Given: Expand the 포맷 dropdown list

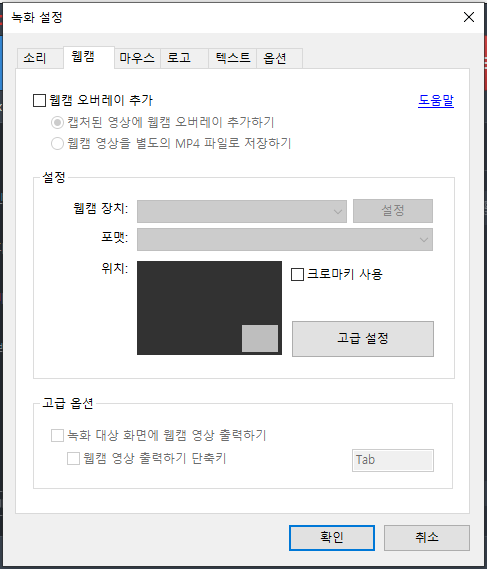Looking at the screenshot, I should (285, 240).
